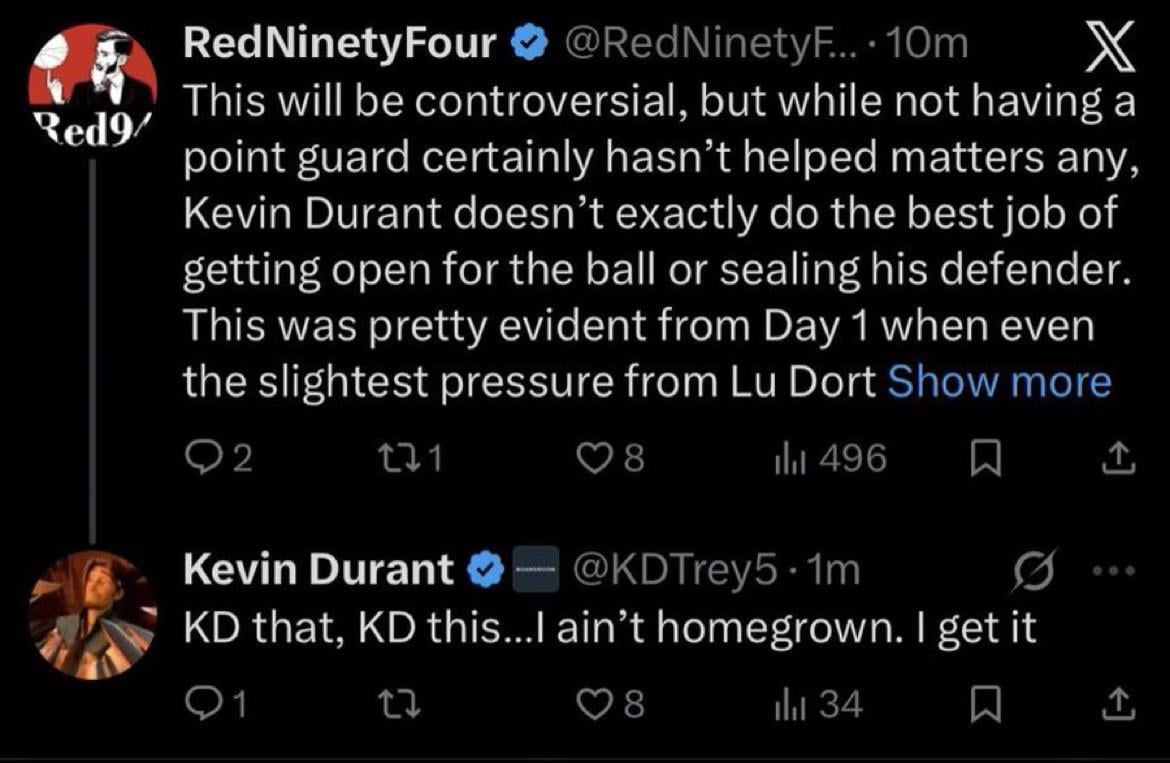This screenshot has height=763, width=1170.
Task: Toggle like on RedNinetyFour's tweet
Action: click(x=594, y=458)
